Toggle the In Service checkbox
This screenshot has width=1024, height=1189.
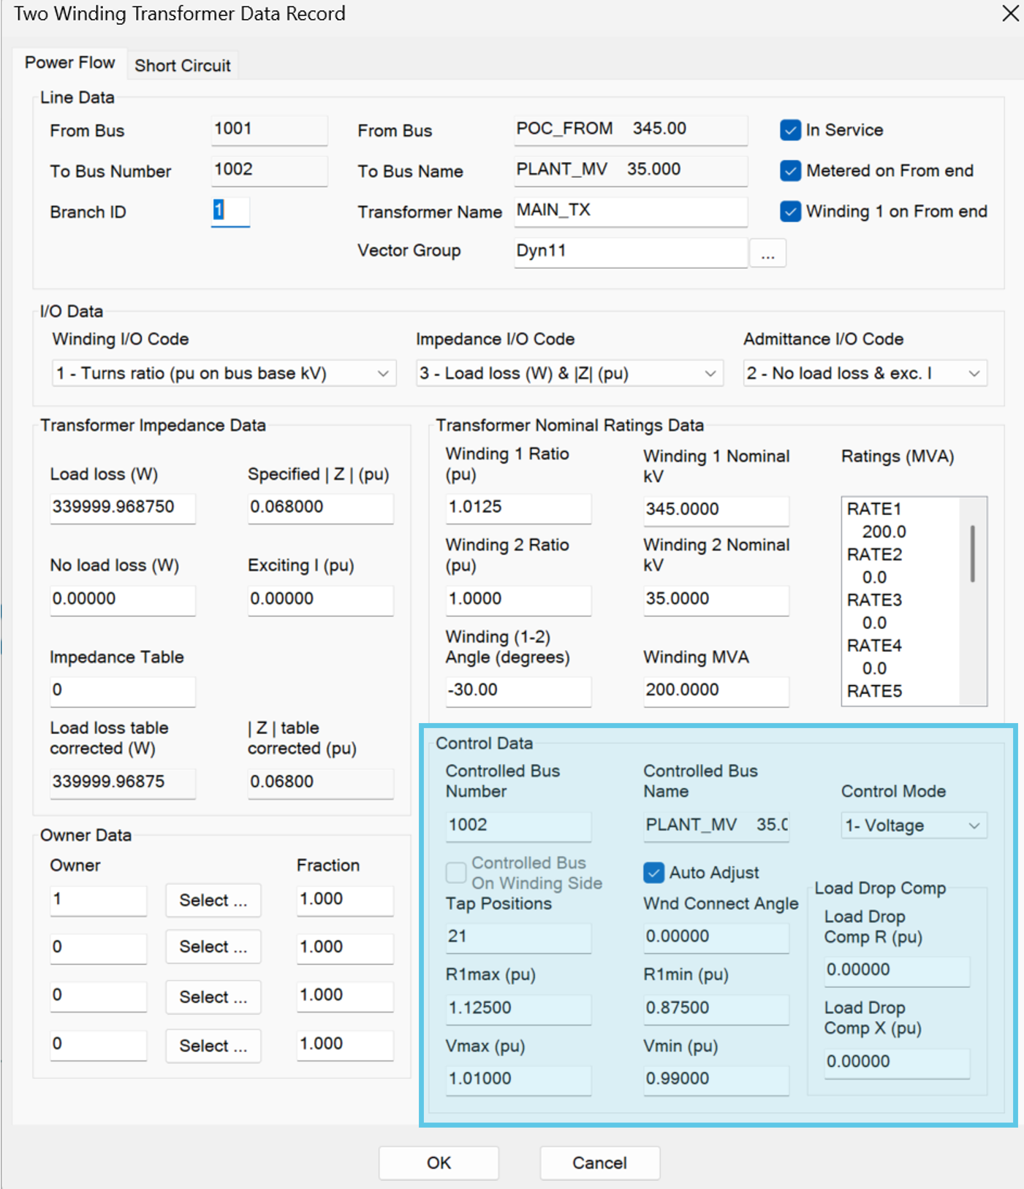(790, 130)
